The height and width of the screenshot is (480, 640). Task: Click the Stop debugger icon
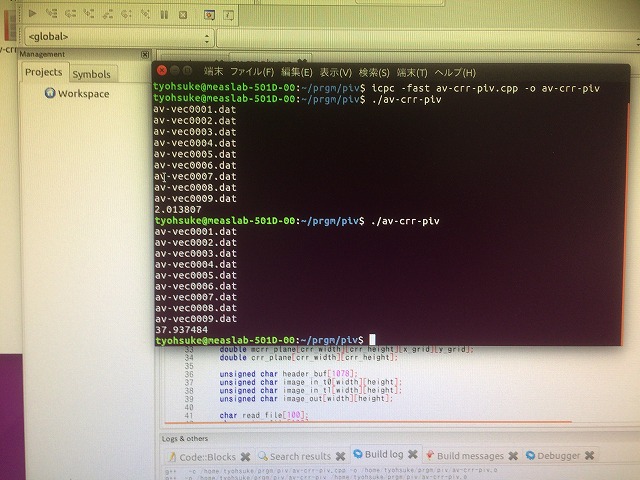click(182, 14)
